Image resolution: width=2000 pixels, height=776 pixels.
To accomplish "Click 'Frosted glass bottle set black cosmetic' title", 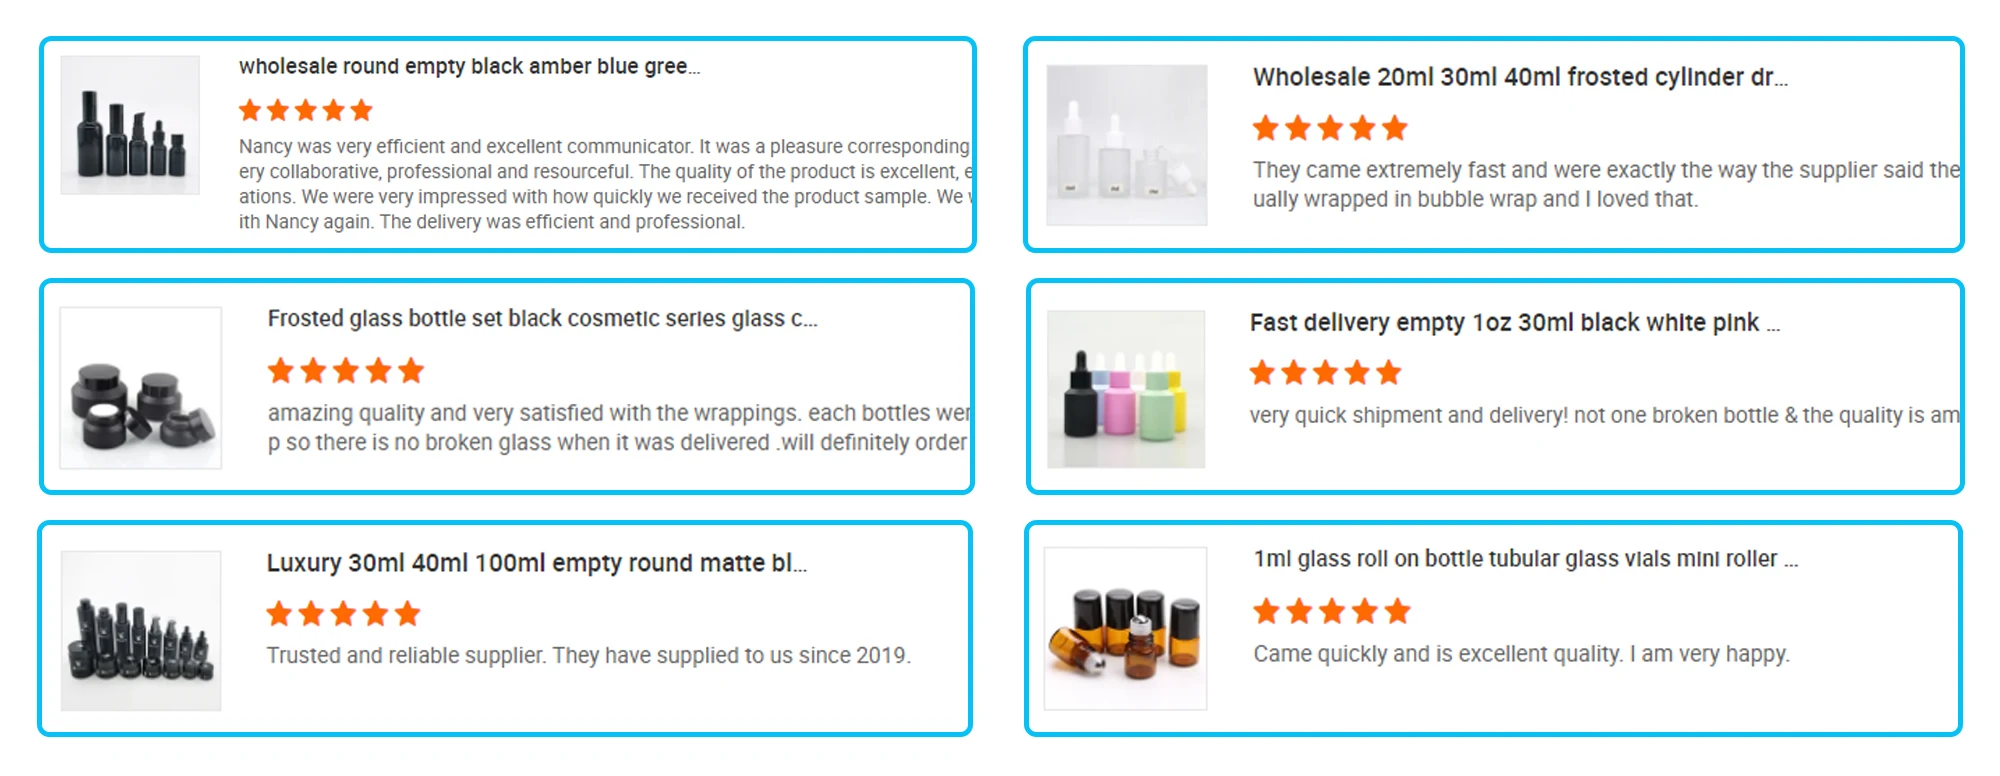I will click(542, 319).
